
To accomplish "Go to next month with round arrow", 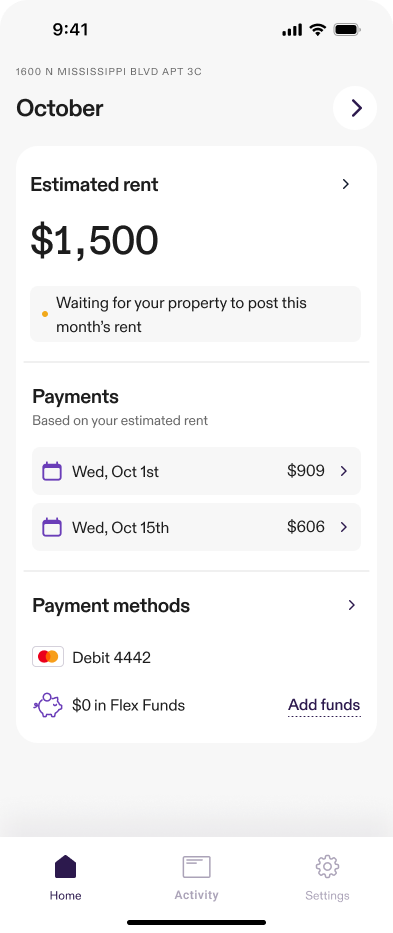I will 355,108.
